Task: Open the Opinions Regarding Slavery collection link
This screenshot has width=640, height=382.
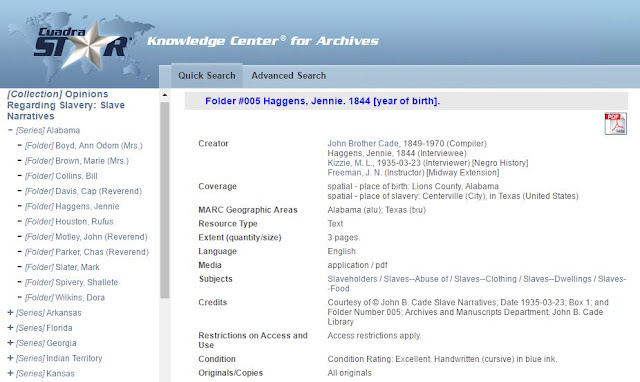Action: click(66, 105)
